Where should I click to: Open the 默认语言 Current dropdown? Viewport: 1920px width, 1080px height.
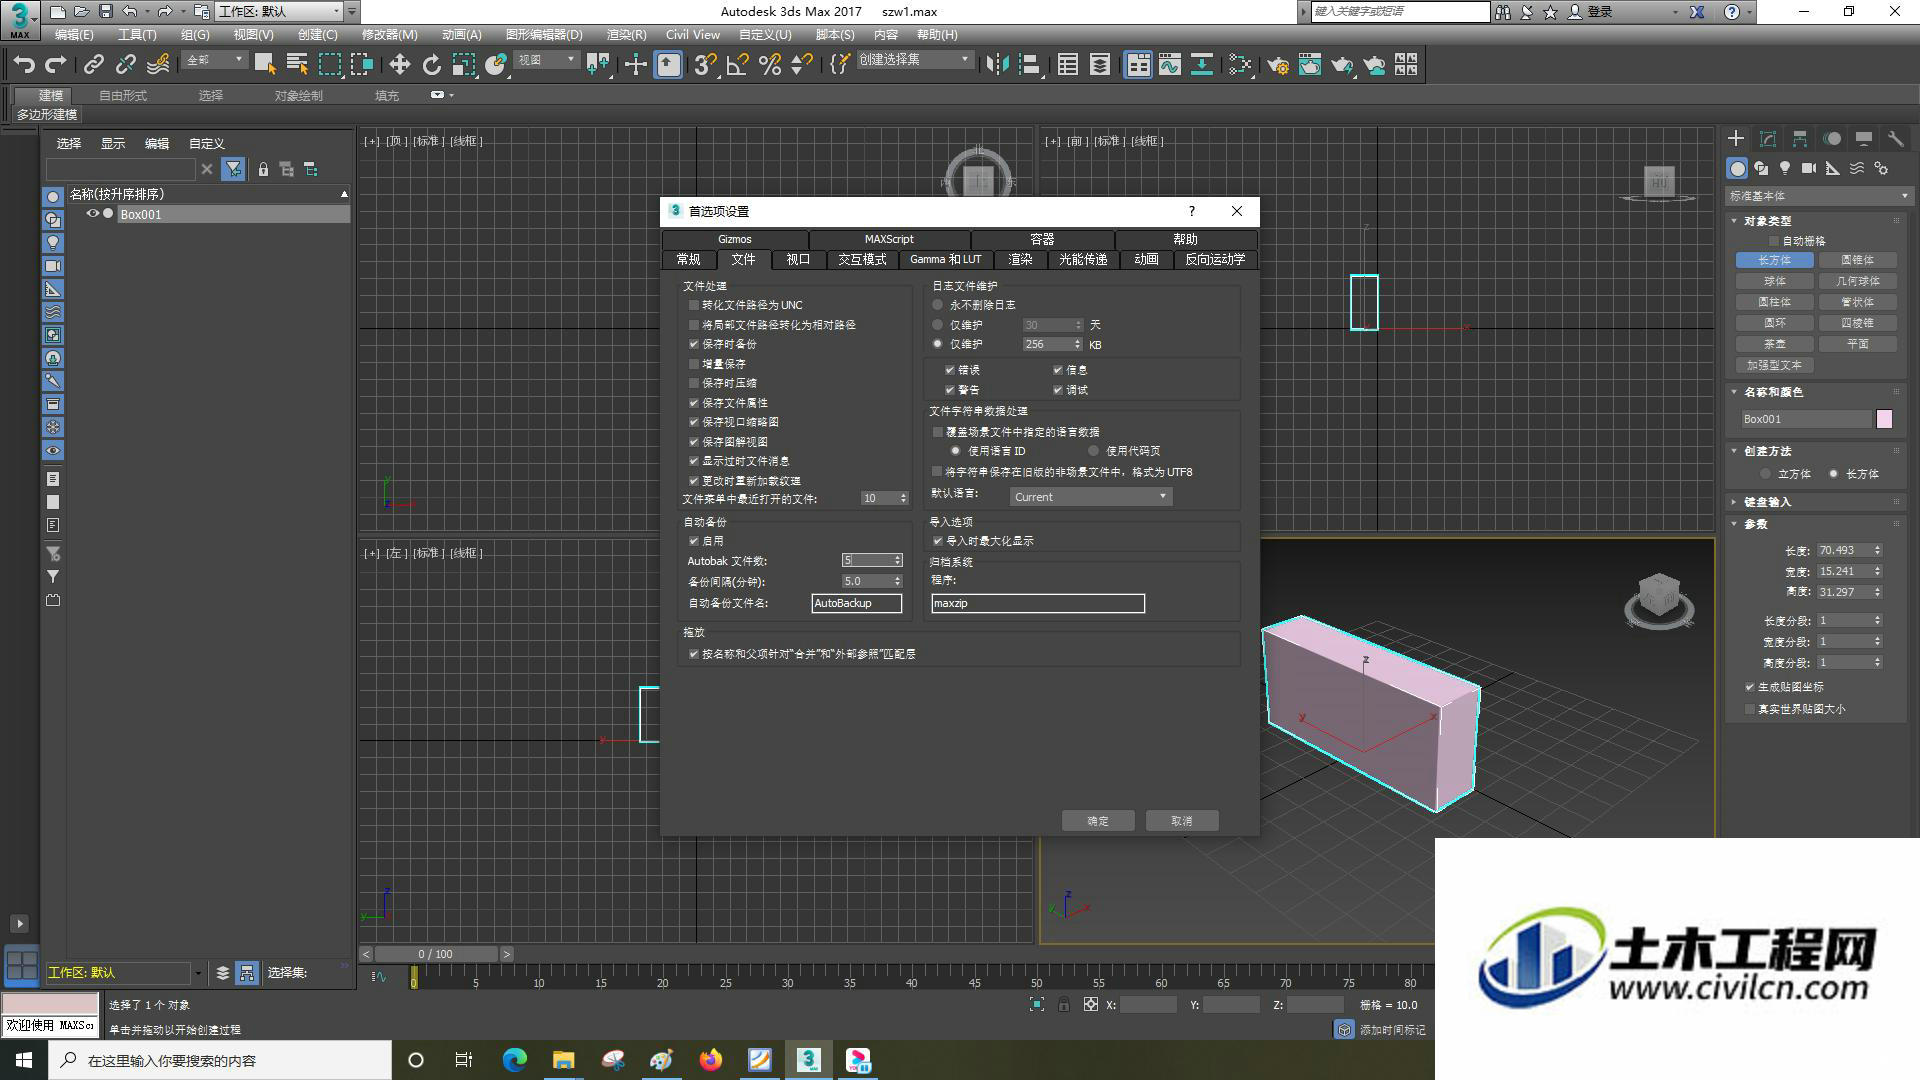tap(1090, 497)
